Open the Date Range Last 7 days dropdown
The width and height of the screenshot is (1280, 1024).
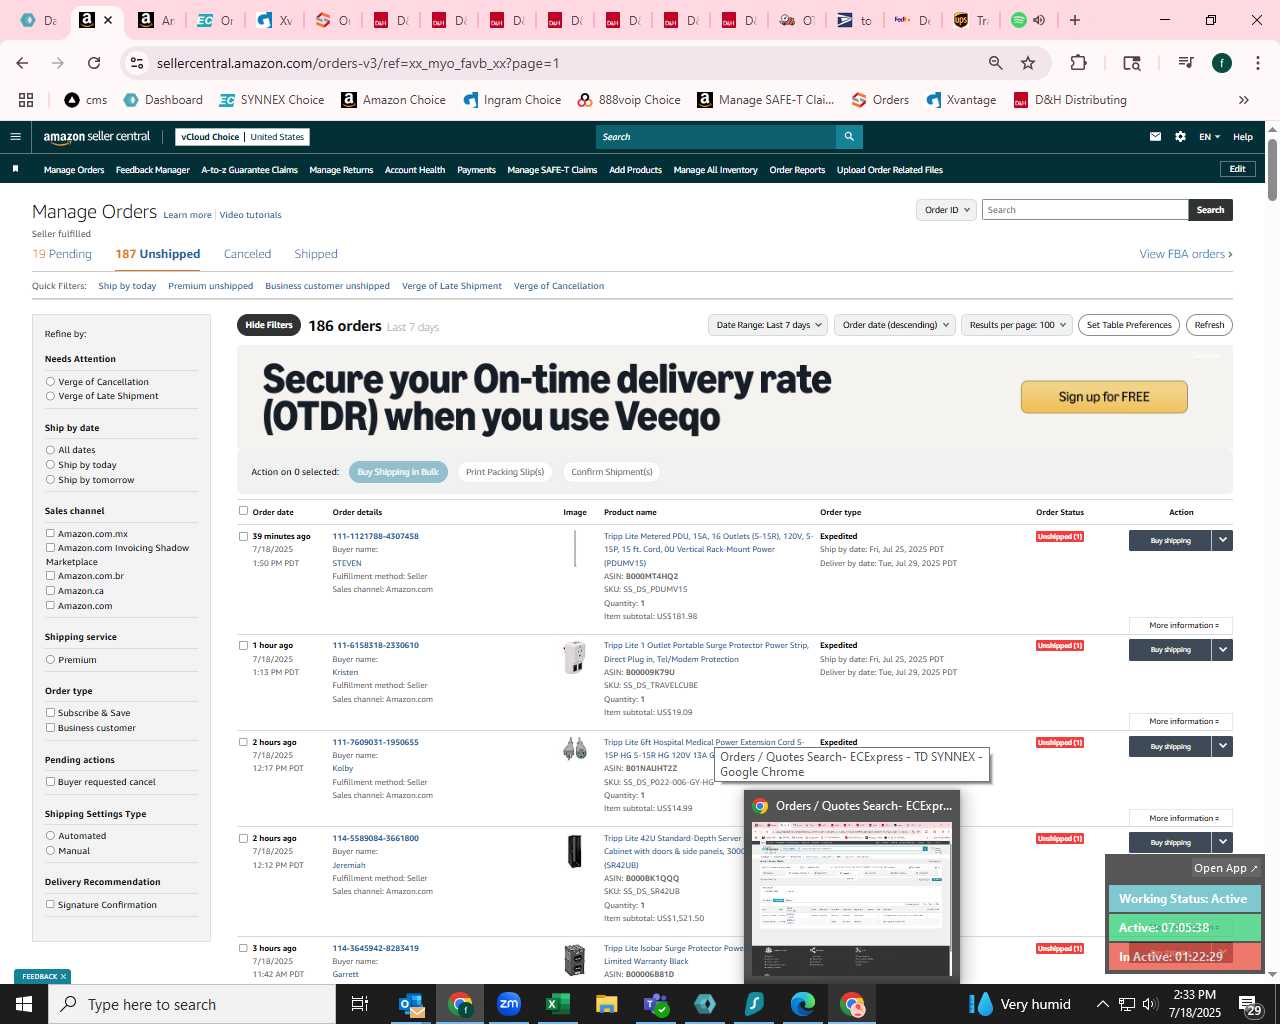768,325
